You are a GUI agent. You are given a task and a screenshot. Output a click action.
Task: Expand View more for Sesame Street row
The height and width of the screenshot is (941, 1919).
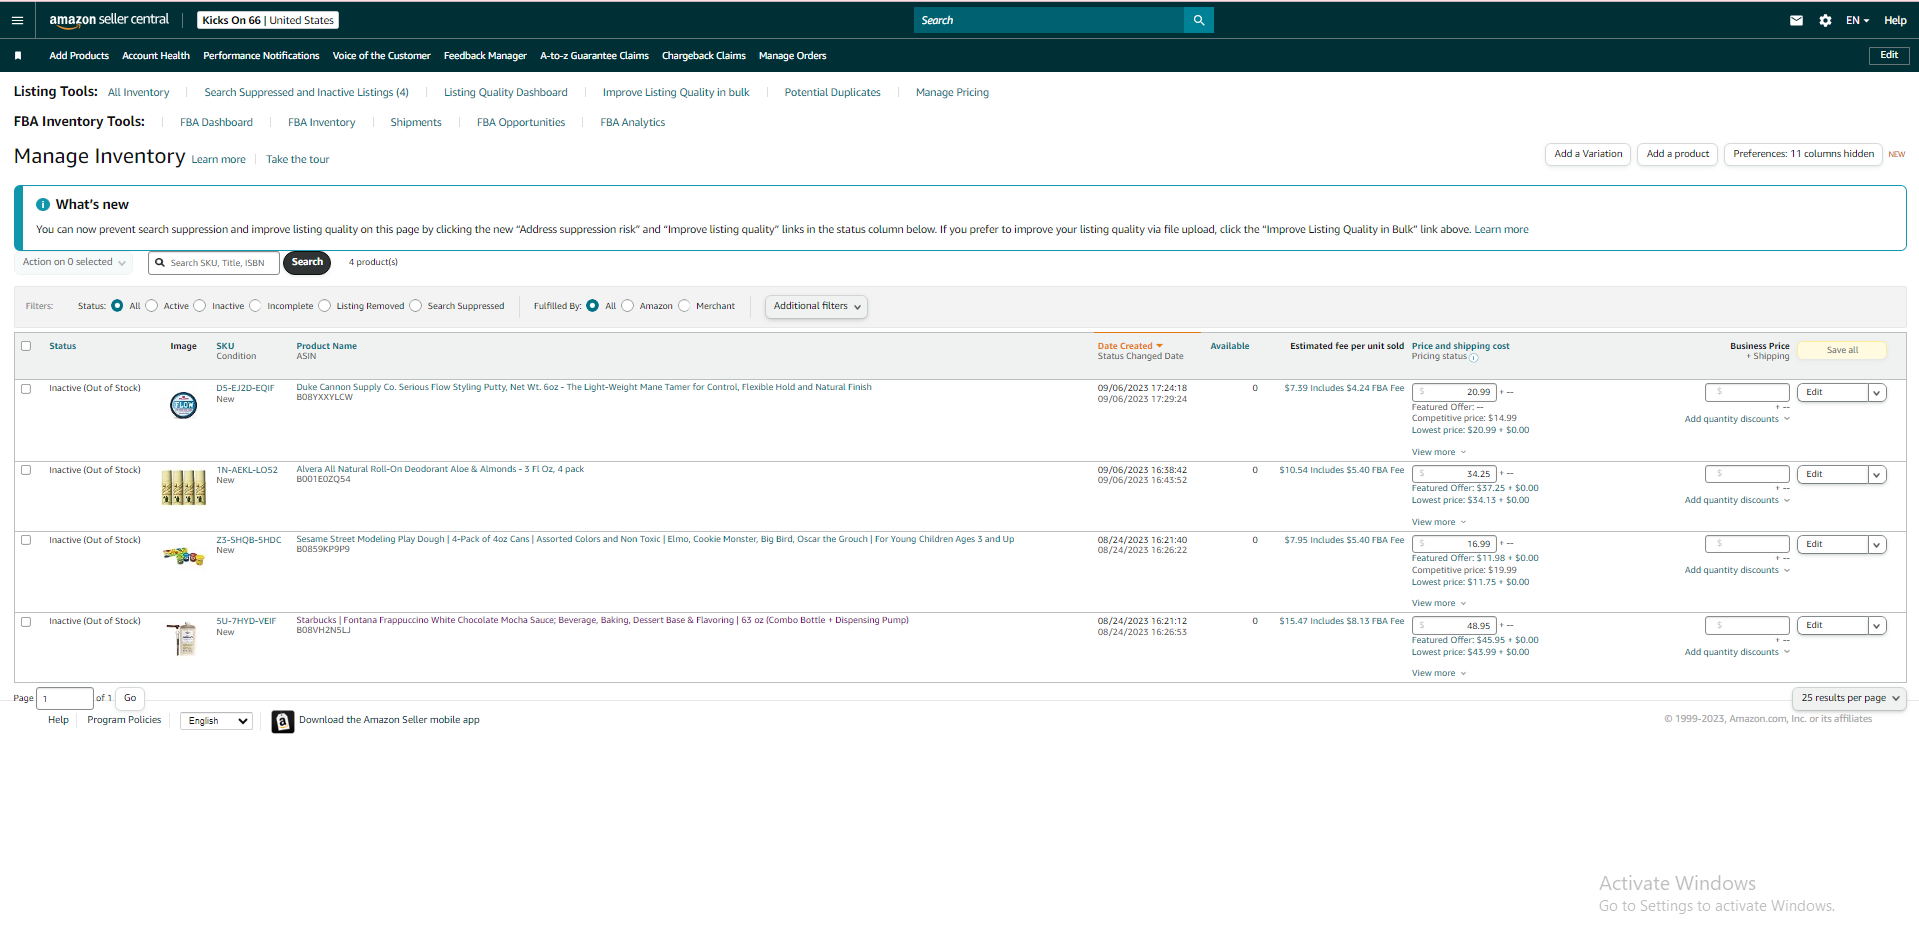(1438, 603)
